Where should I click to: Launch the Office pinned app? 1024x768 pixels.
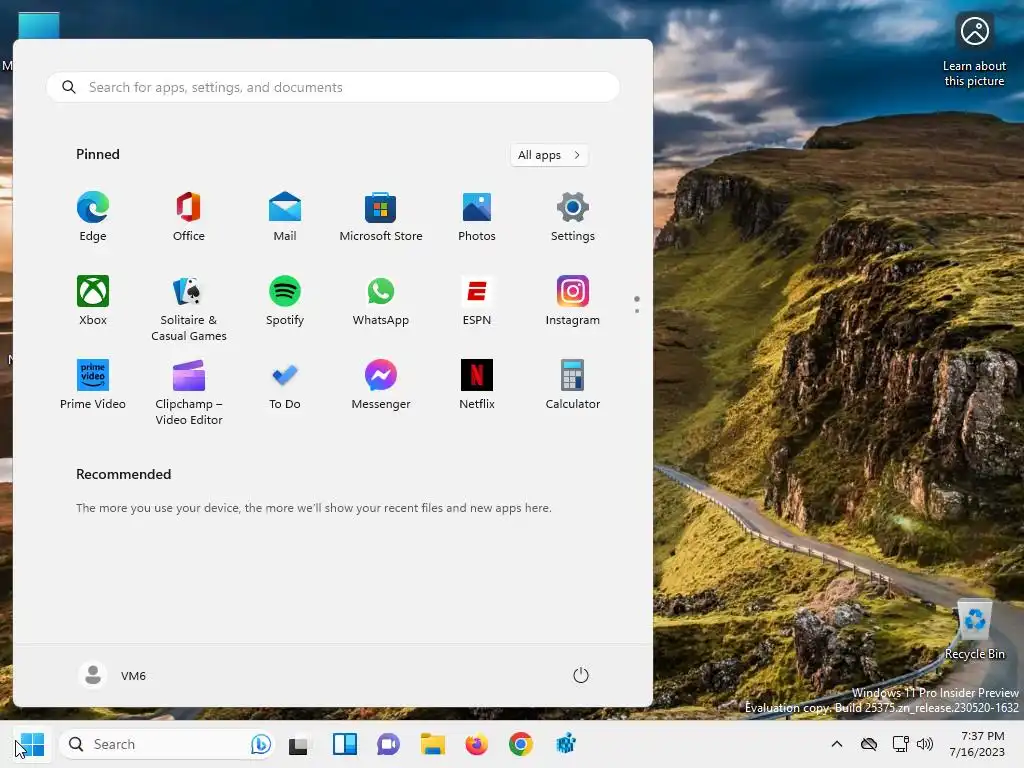tap(189, 217)
